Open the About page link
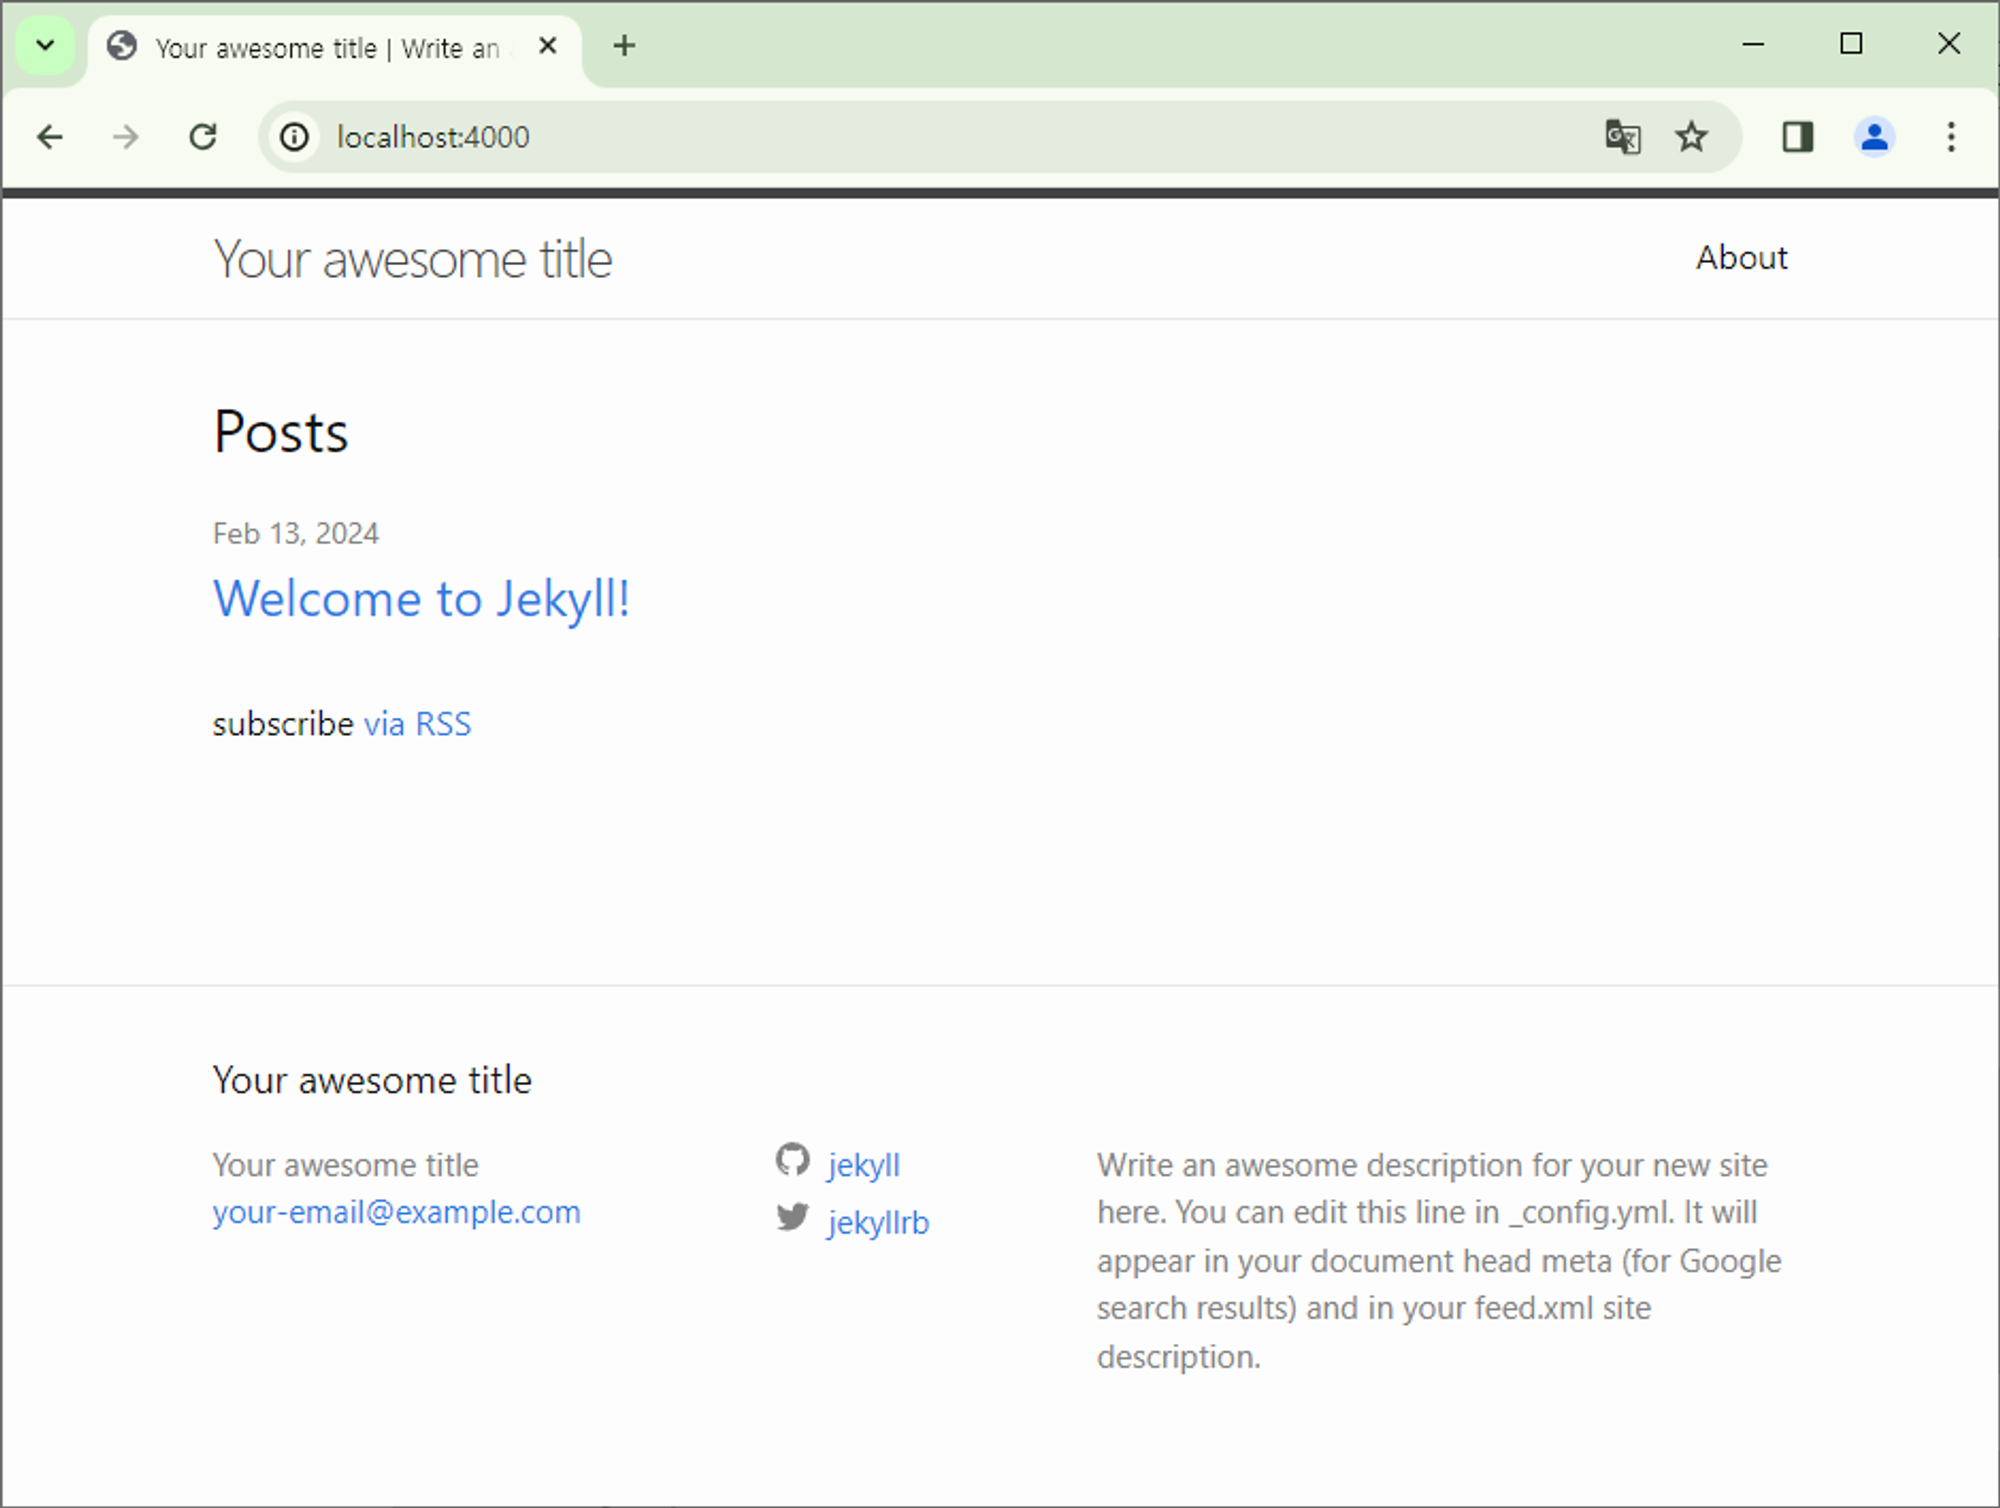 pos(1741,258)
